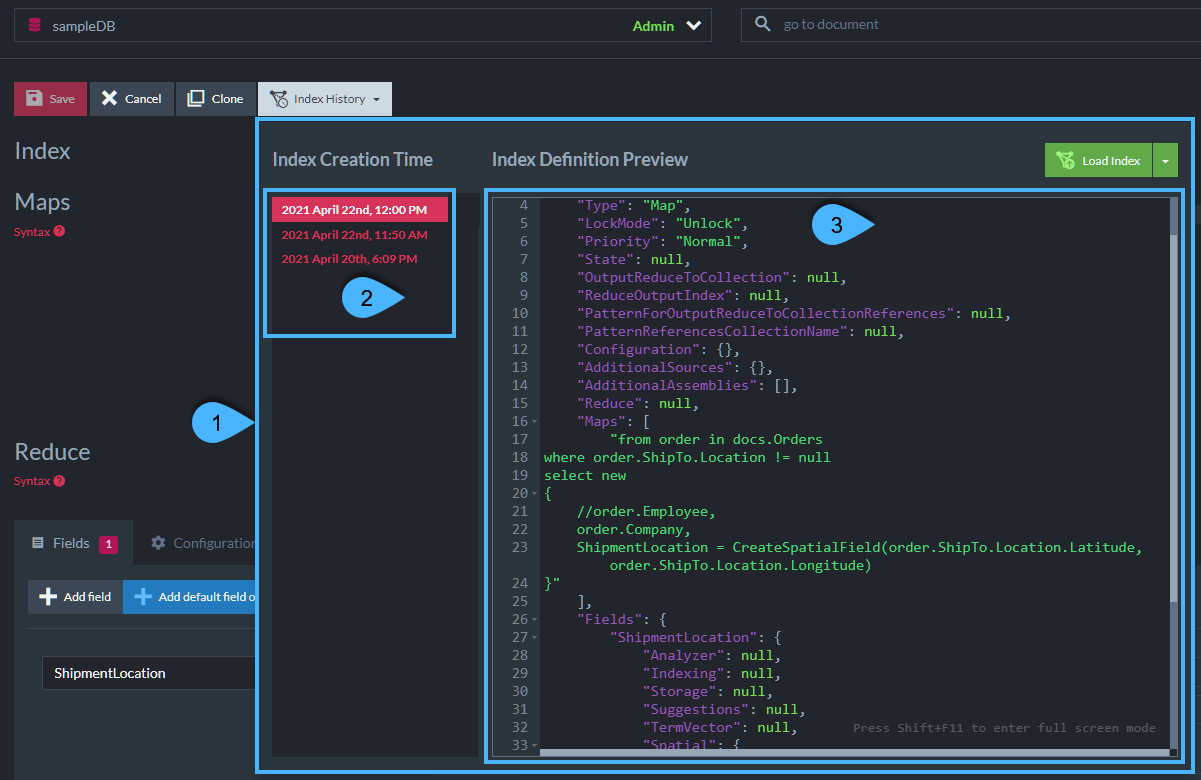Click the "Type": "Map" line
Image resolution: width=1201 pixels, height=780 pixels.
click(x=634, y=205)
